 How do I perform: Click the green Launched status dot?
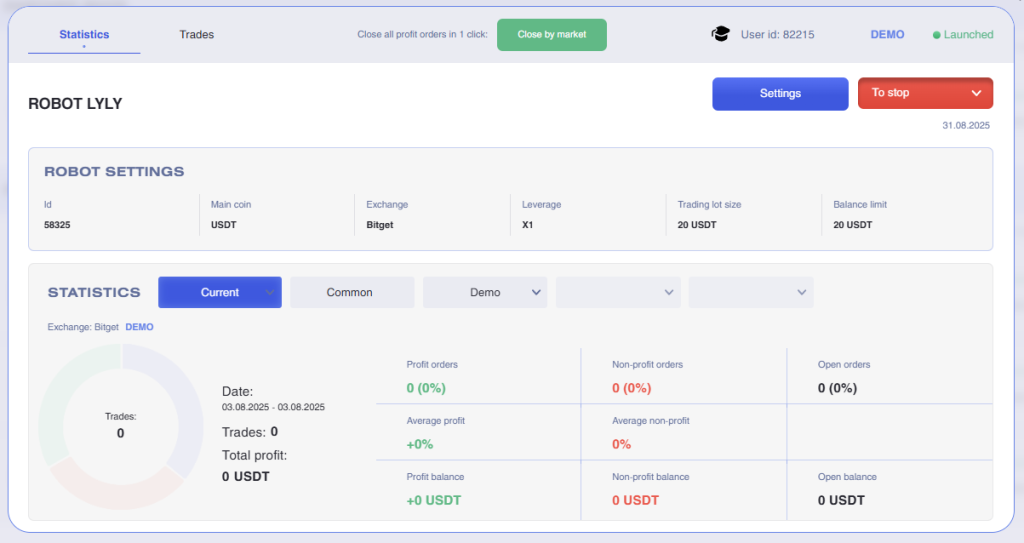(937, 35)
